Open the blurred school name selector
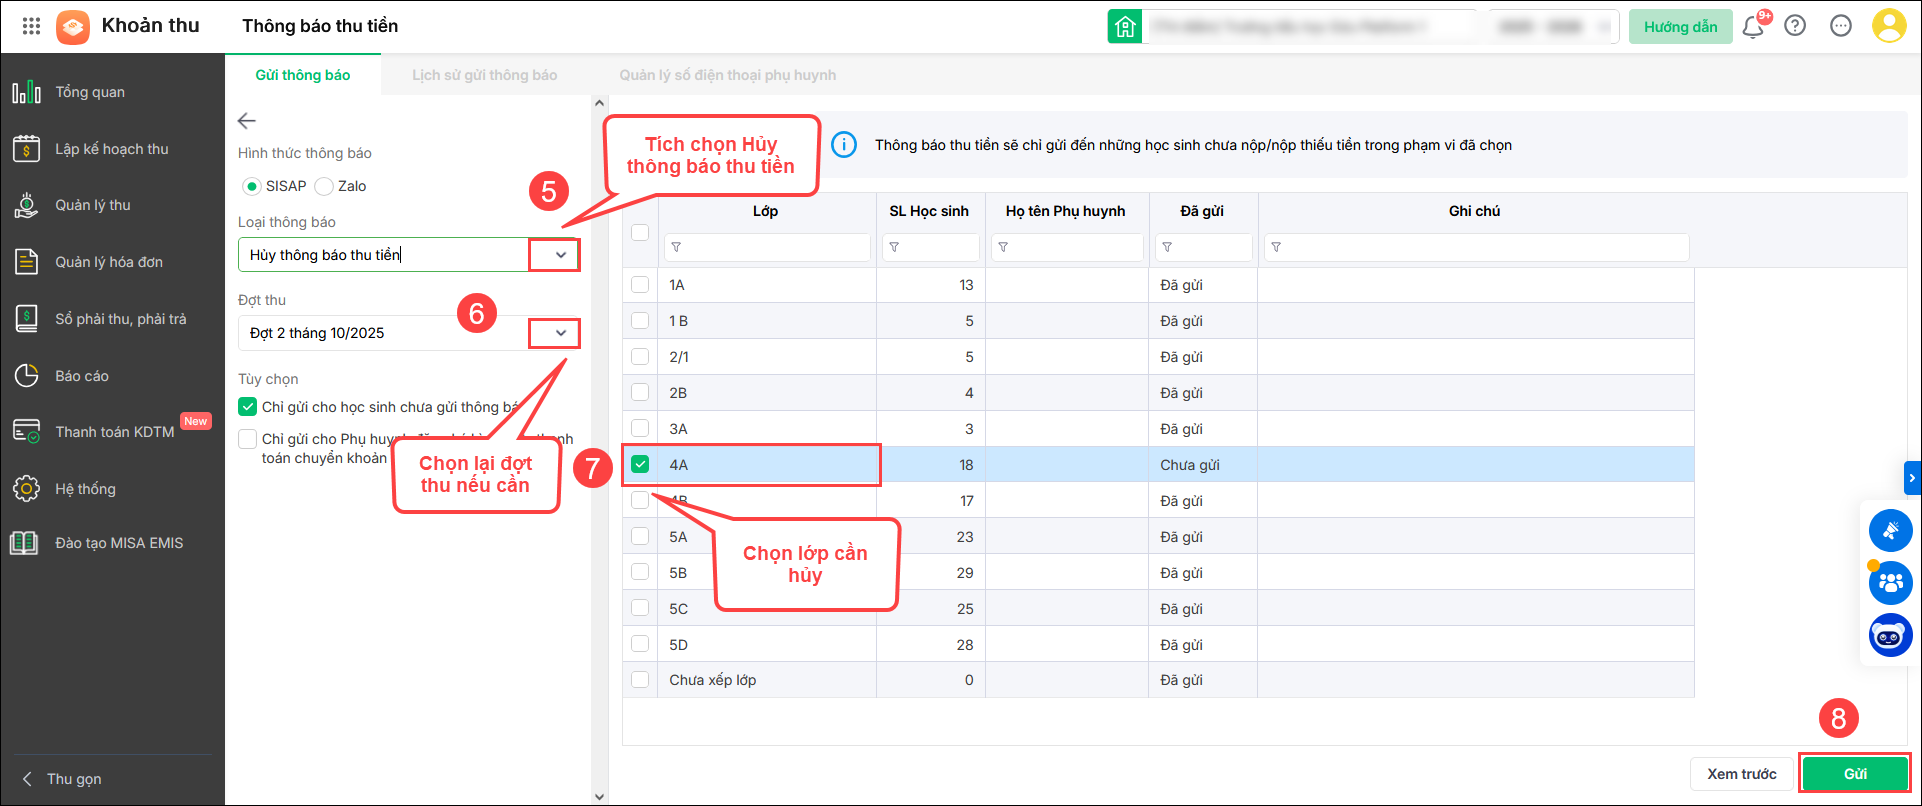The height and width of the screenshot is (806, 1922). [1310, 27]
